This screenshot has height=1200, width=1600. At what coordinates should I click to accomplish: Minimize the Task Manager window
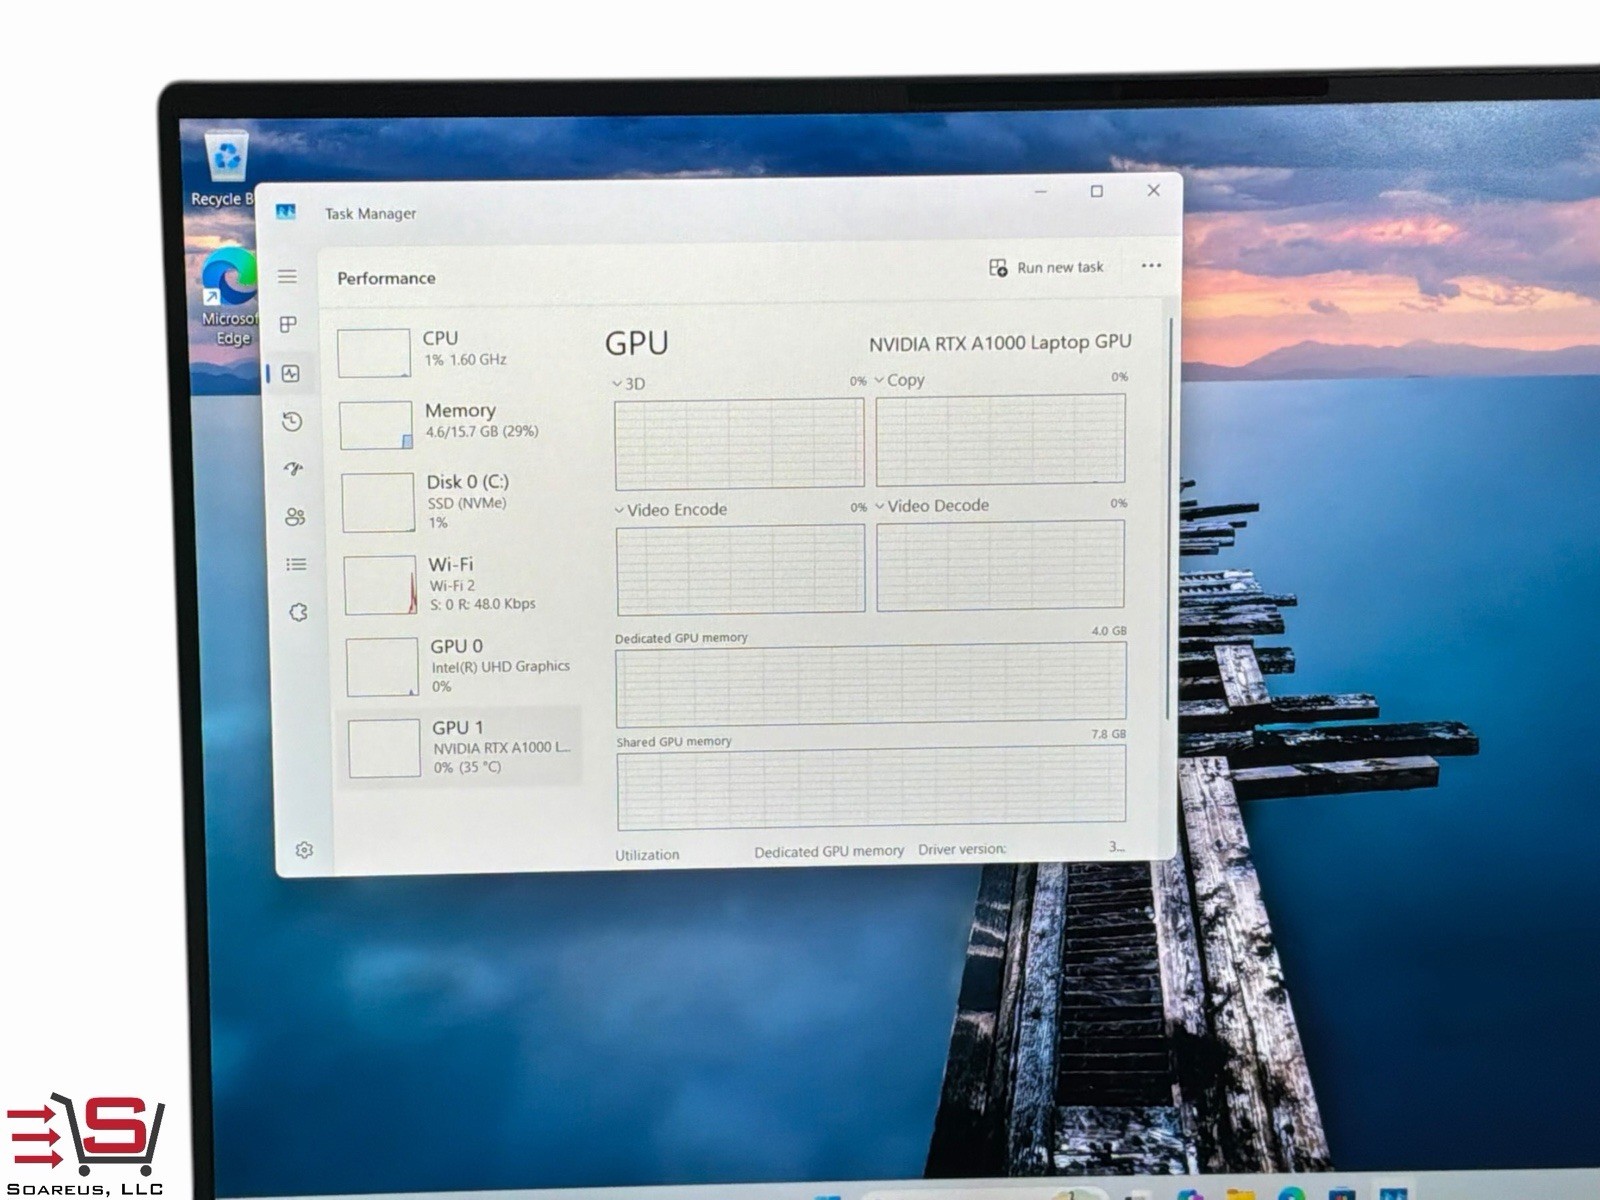click(x=1041, y=192)
